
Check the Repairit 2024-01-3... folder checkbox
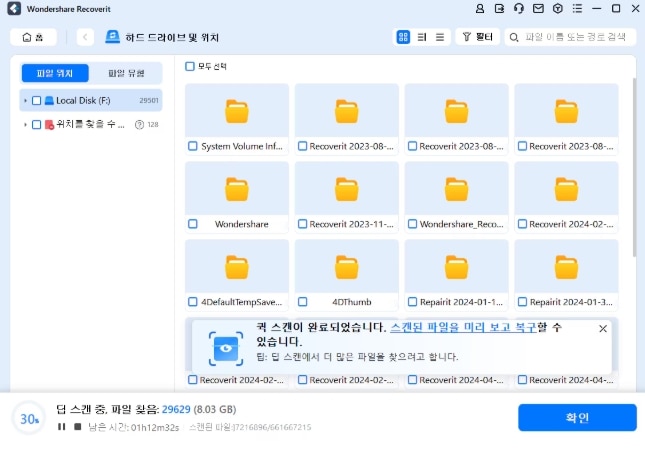(x=522, y=302)
